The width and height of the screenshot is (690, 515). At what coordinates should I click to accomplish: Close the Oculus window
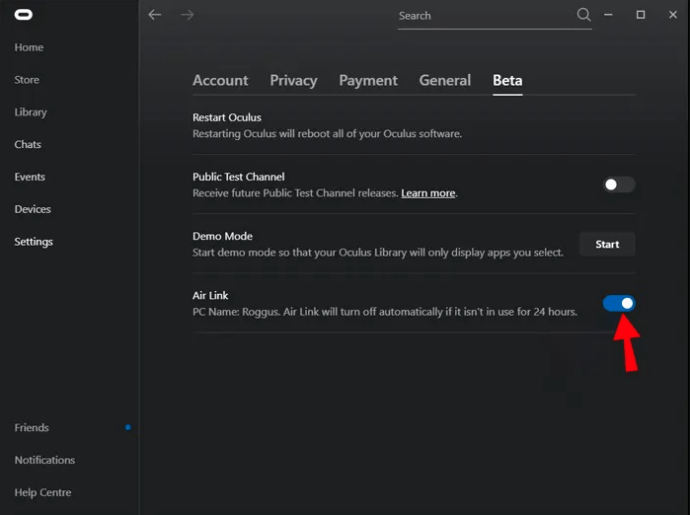[x=669, y=15]
